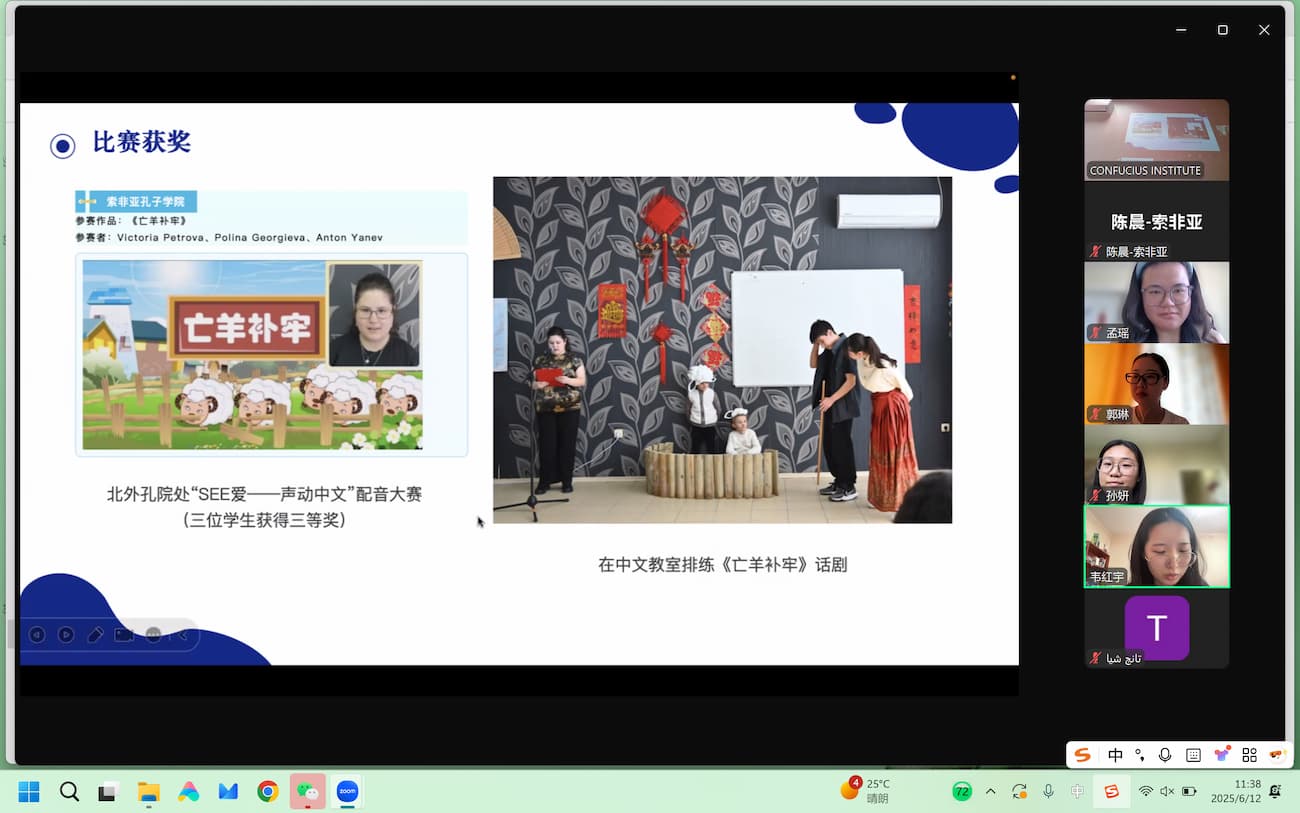This screenshot has height=813, width=1300.
Task: Toggle voice input microphone on IME toolbar
Action: [1165, 755]
